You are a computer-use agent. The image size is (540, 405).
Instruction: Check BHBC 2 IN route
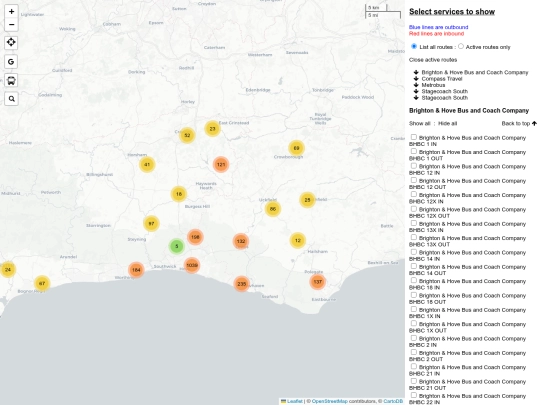(x=414, y=338)
